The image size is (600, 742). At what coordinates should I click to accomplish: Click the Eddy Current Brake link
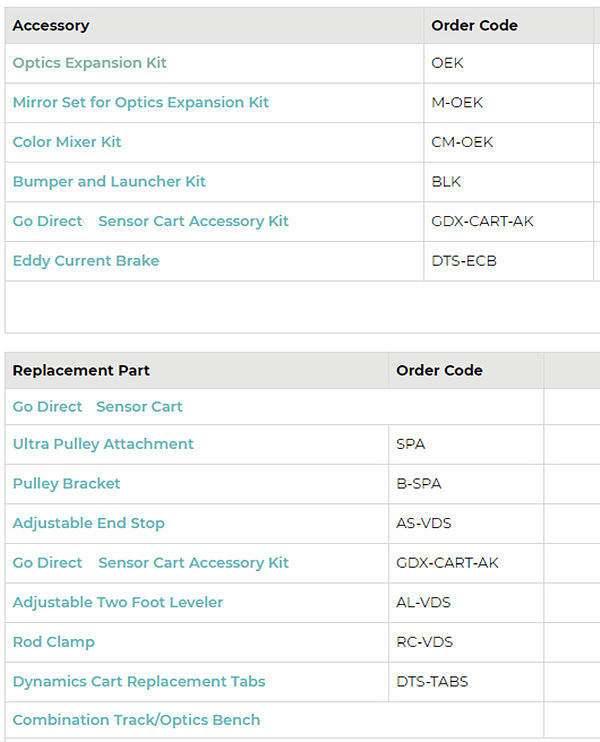pyautogui.click(x=86, y=261)
